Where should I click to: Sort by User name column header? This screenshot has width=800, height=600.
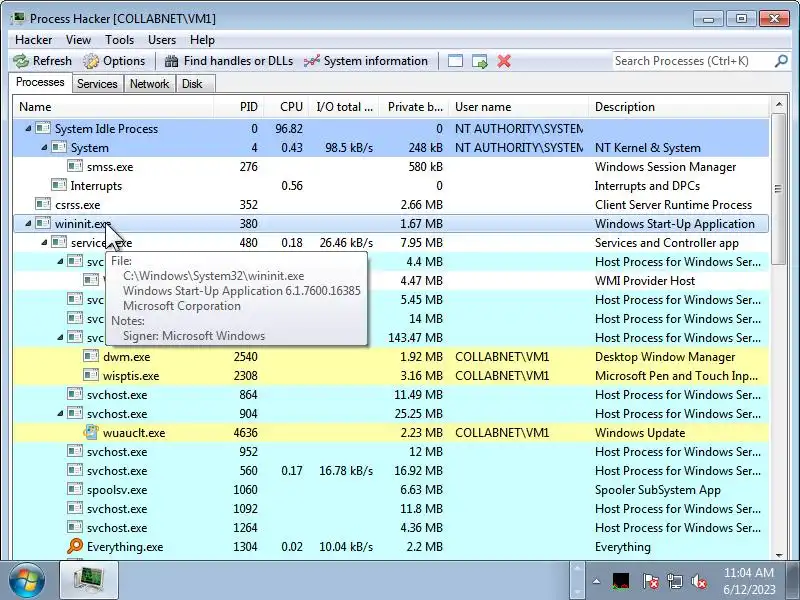(518, 107)
